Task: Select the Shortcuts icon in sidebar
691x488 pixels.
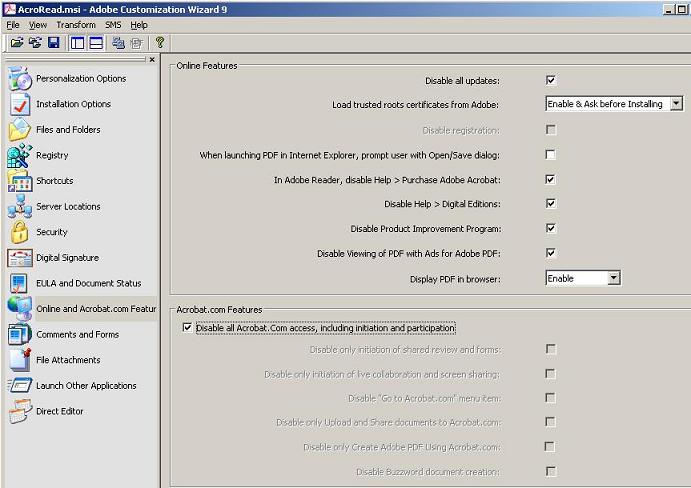Action: click(19, 181)
